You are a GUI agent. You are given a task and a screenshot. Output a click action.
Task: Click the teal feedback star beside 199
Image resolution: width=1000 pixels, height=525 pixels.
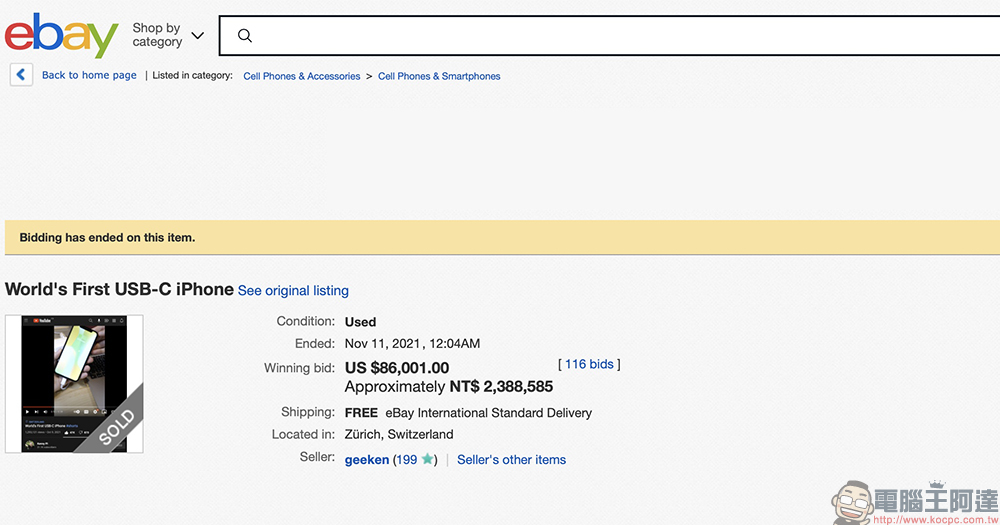pyautogui.click(x=428, y=460)
